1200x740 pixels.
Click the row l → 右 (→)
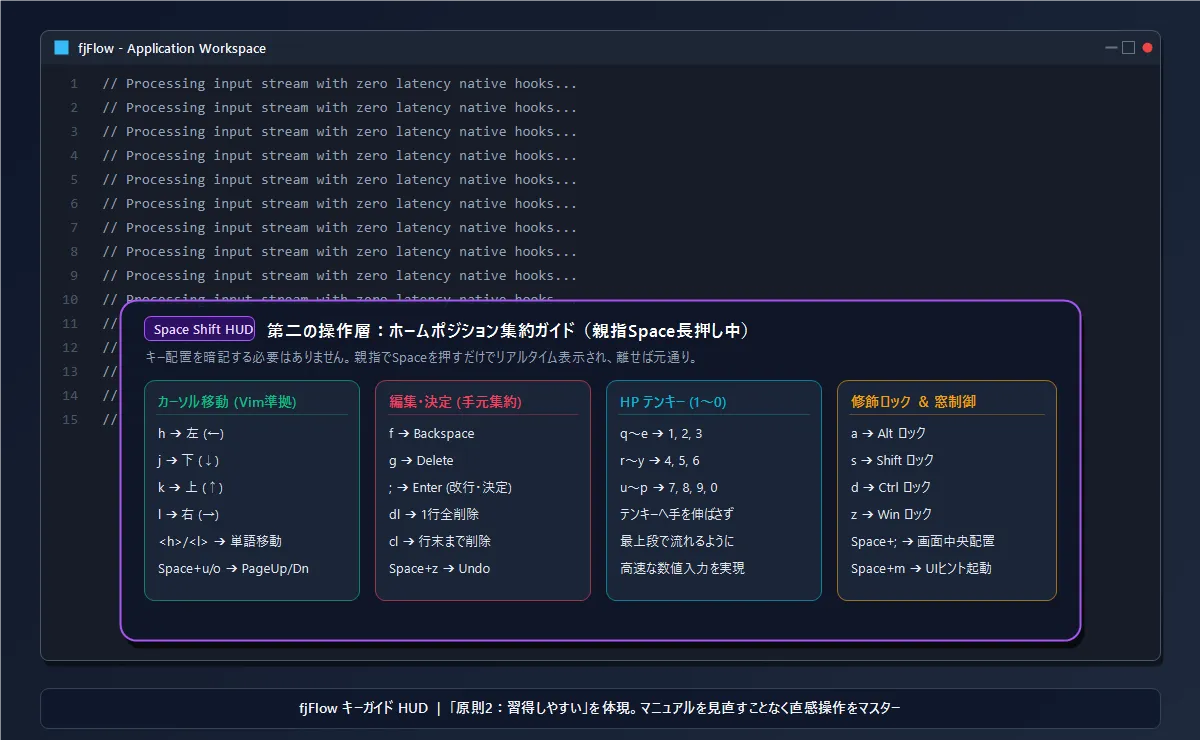click(188, 515)
